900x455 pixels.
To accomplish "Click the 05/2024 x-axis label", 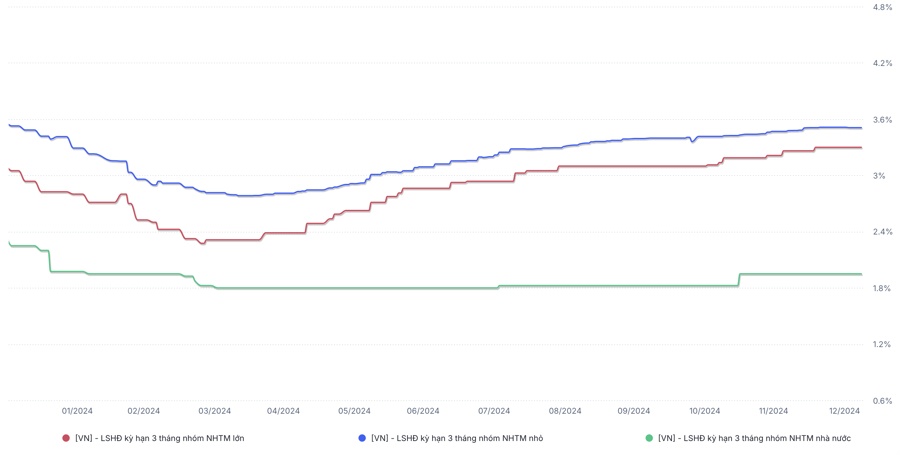I will pos(354,411).
